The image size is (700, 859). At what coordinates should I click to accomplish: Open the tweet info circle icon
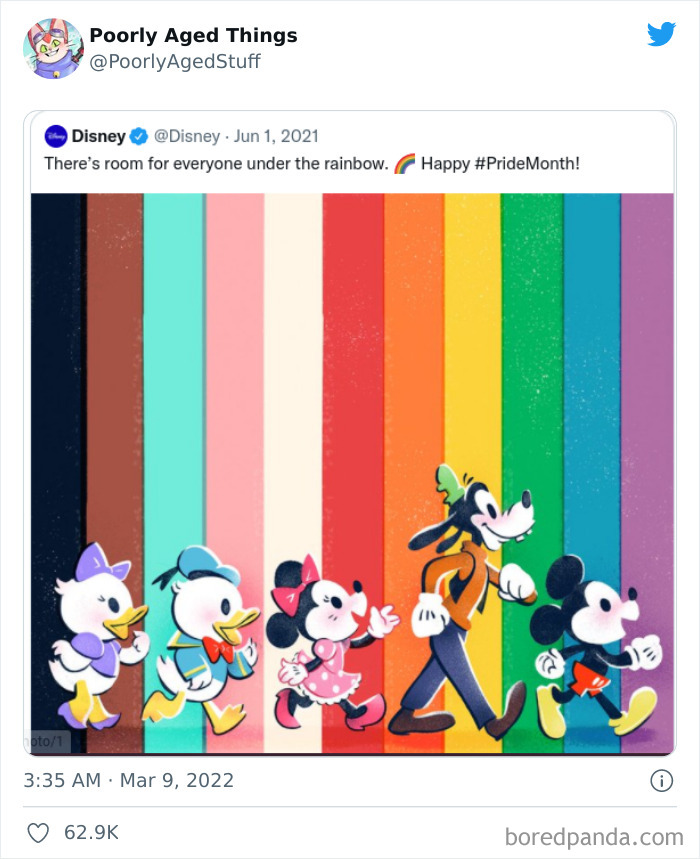coord(664,780)
